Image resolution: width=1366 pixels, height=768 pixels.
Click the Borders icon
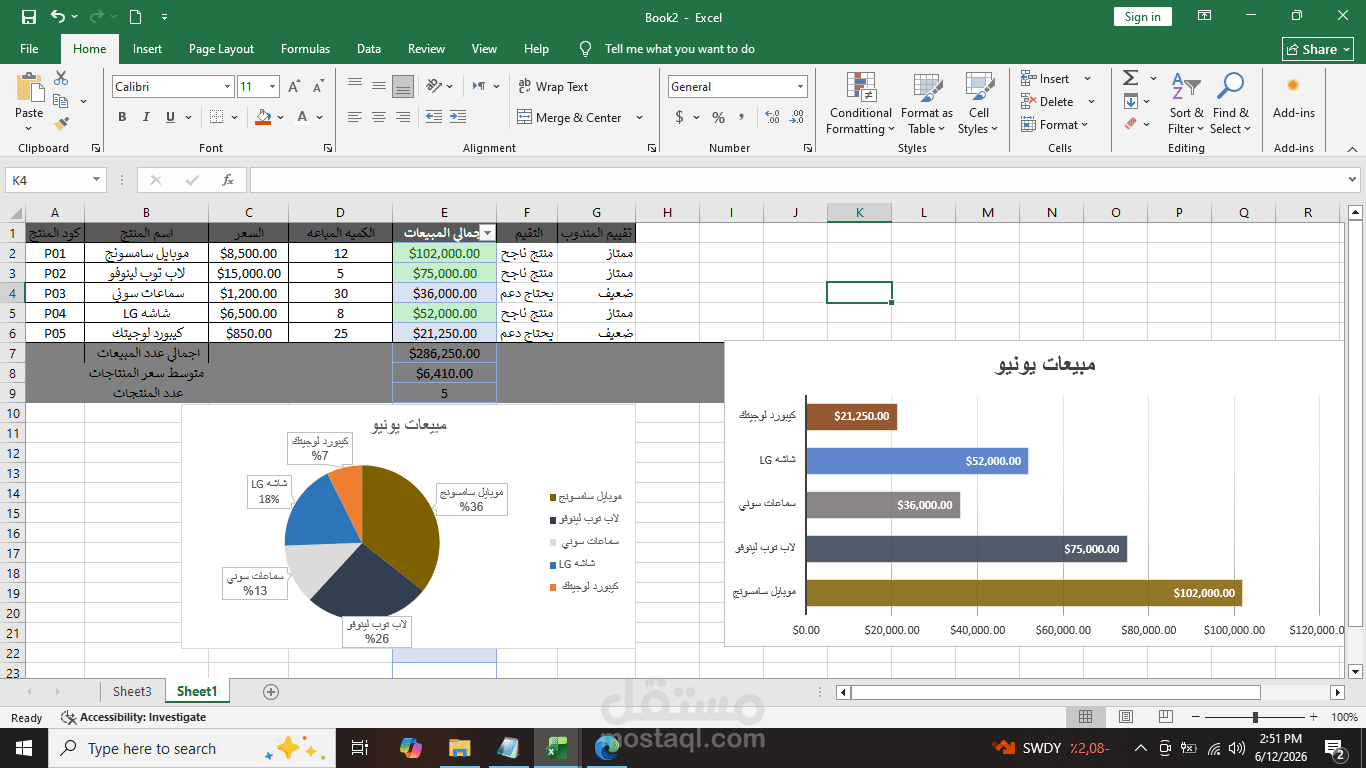point(218,117)
